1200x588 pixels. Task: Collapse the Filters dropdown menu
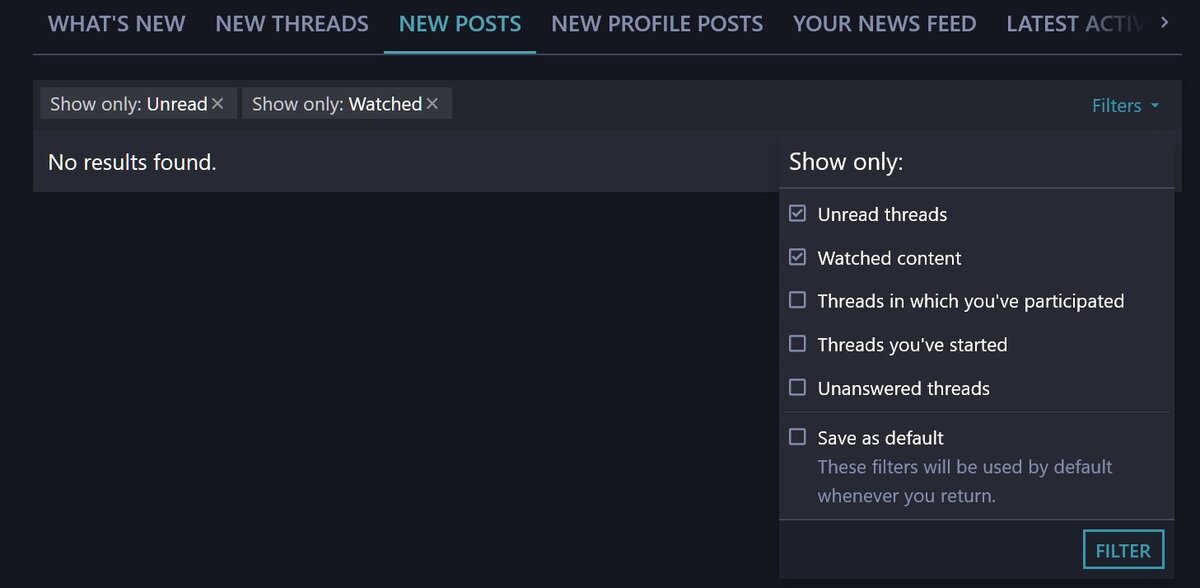pyautogui.click(x=1125, y=106)
